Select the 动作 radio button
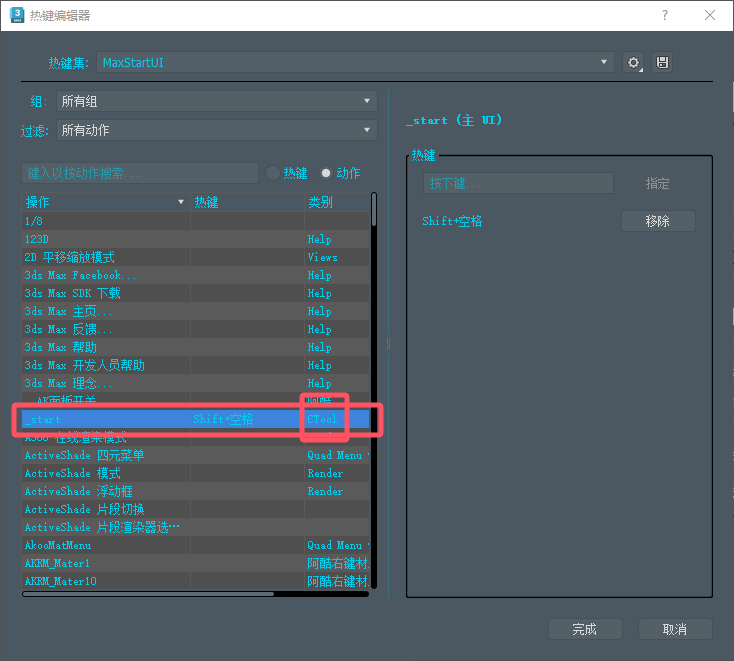Image resolution: width=734 pixels, height=661 pixels. coord(325,173)
